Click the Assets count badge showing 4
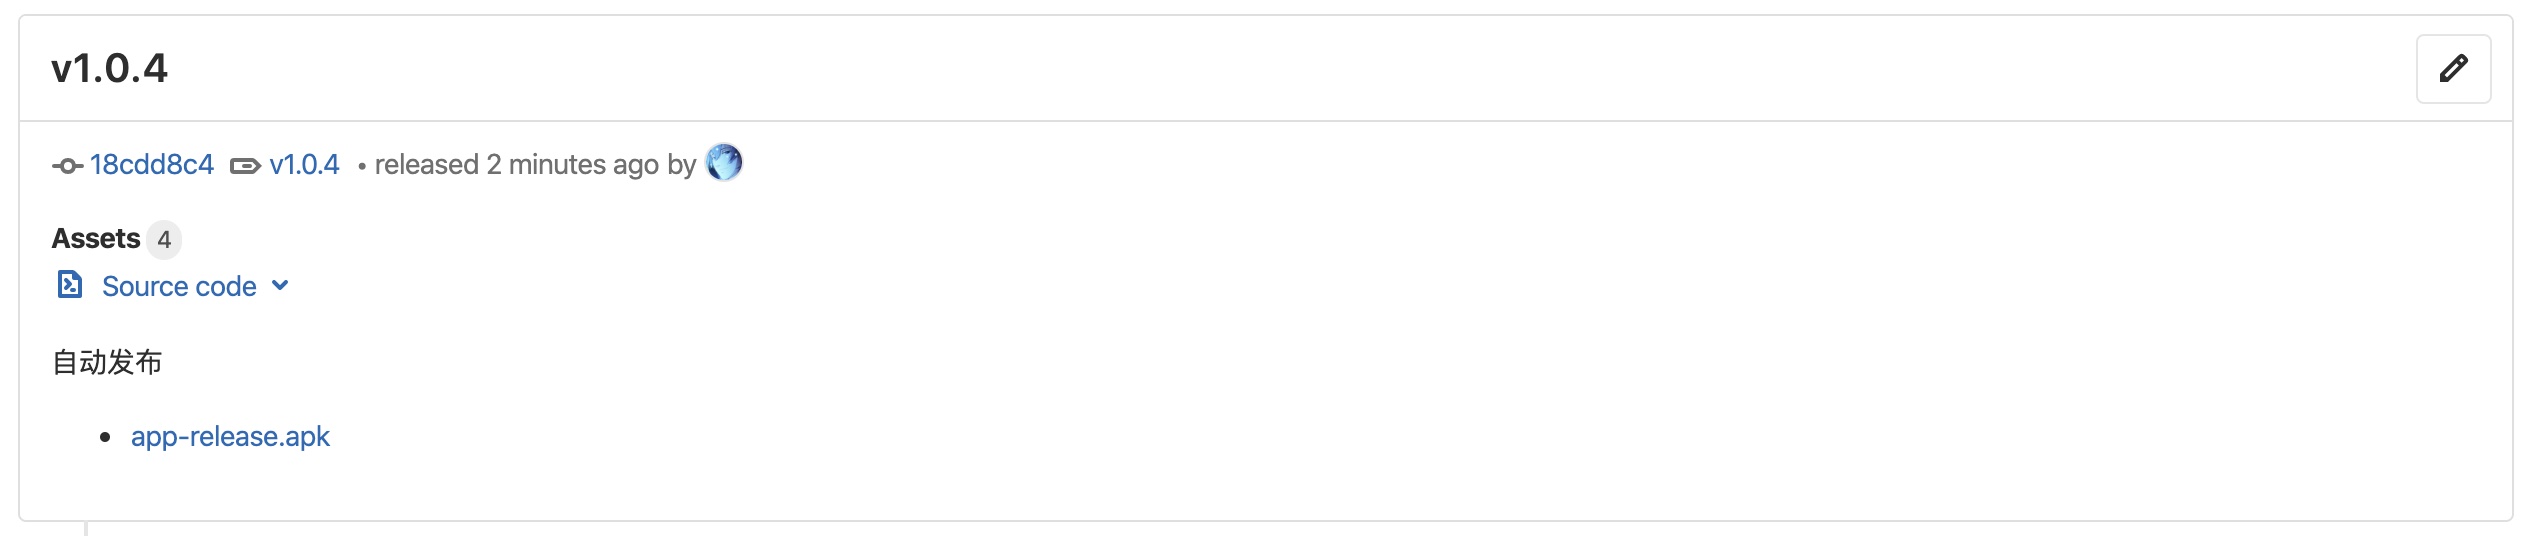 tap(164, 240)
